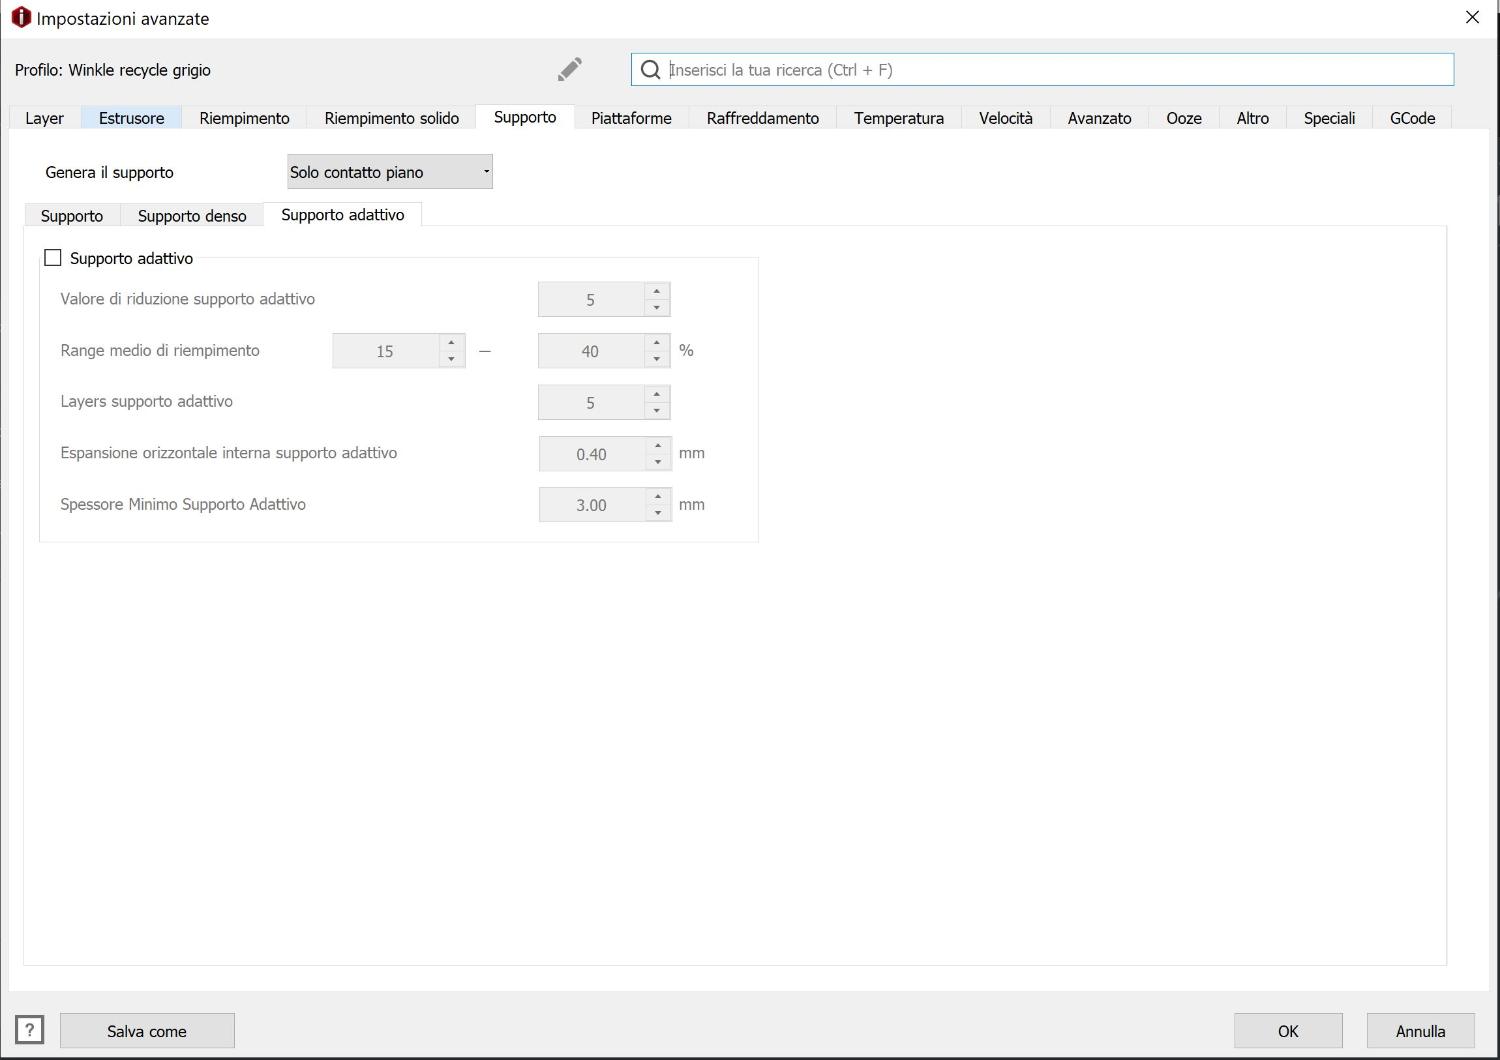Increase Spessore Minimo Supporto Adattivo value
Image resolution: width=1500 pixels, height=1060 pixels.
[657, 497]
